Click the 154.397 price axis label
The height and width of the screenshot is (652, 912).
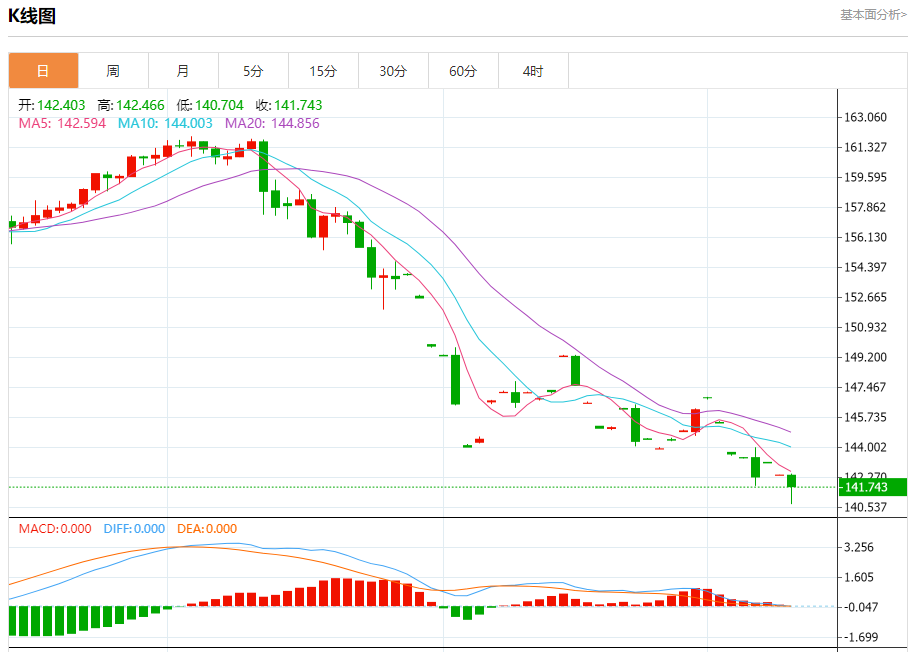pos(865,268)
